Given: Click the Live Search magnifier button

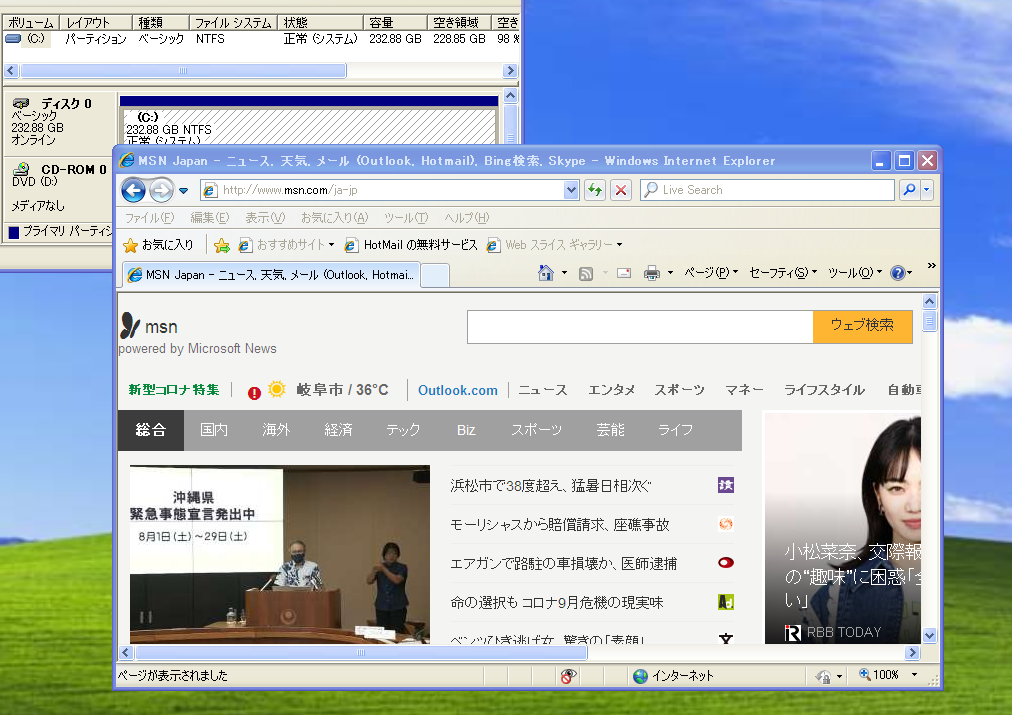Looking at the screenshot, I should coord(909,190).
